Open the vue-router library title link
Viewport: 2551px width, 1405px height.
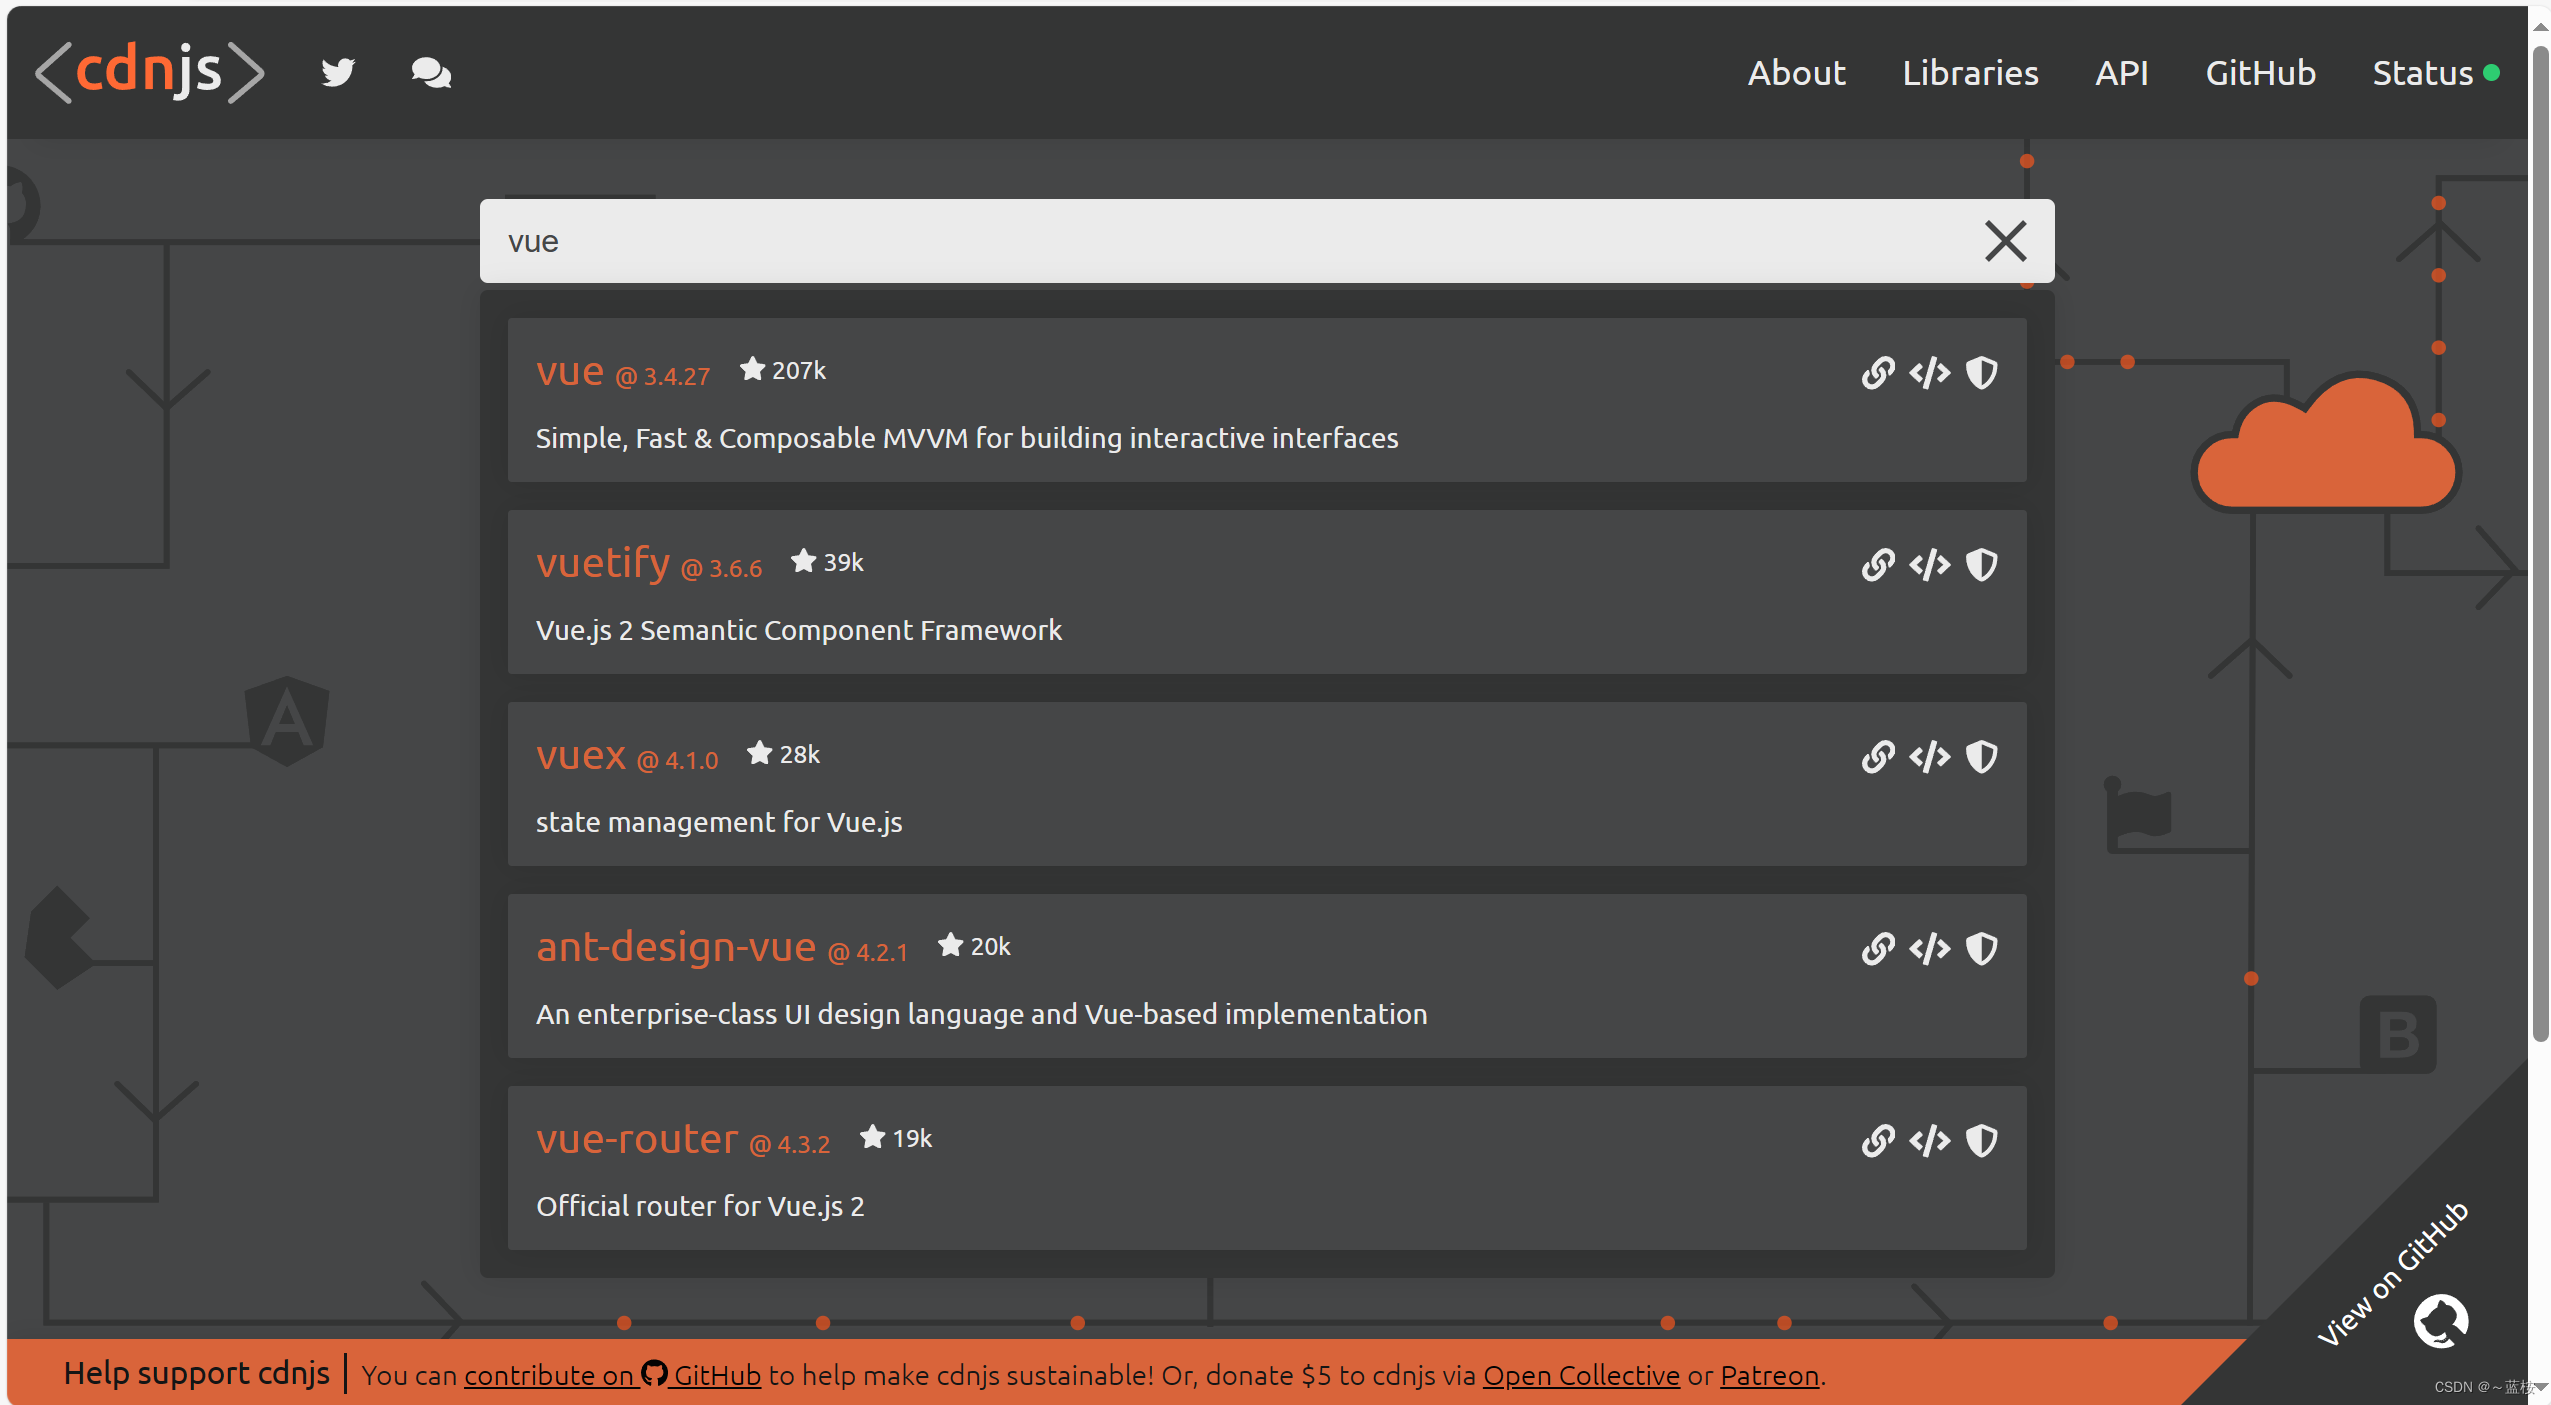click(x=637, y=1139)
